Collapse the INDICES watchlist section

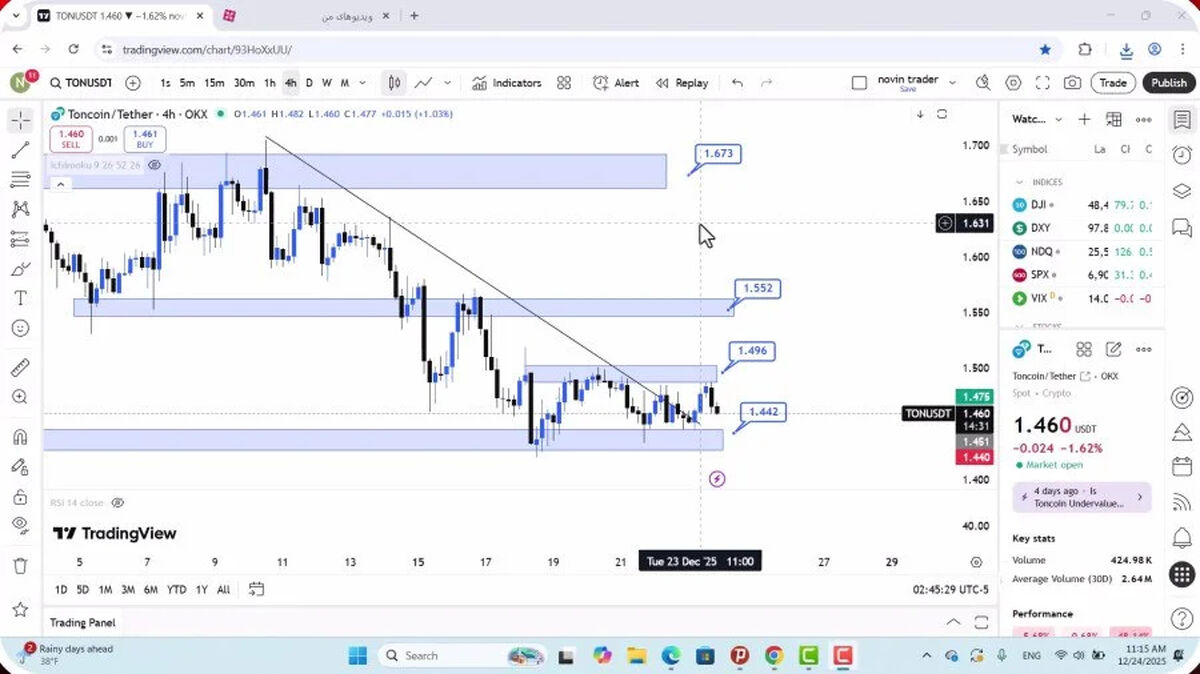tap(1020, 182)
